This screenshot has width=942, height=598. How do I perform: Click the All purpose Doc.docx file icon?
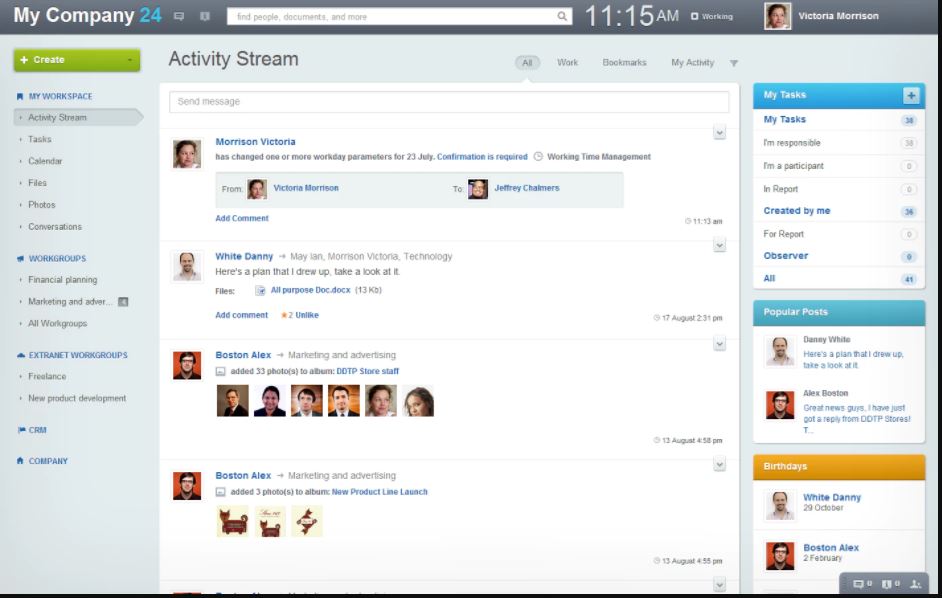(260, 290)
